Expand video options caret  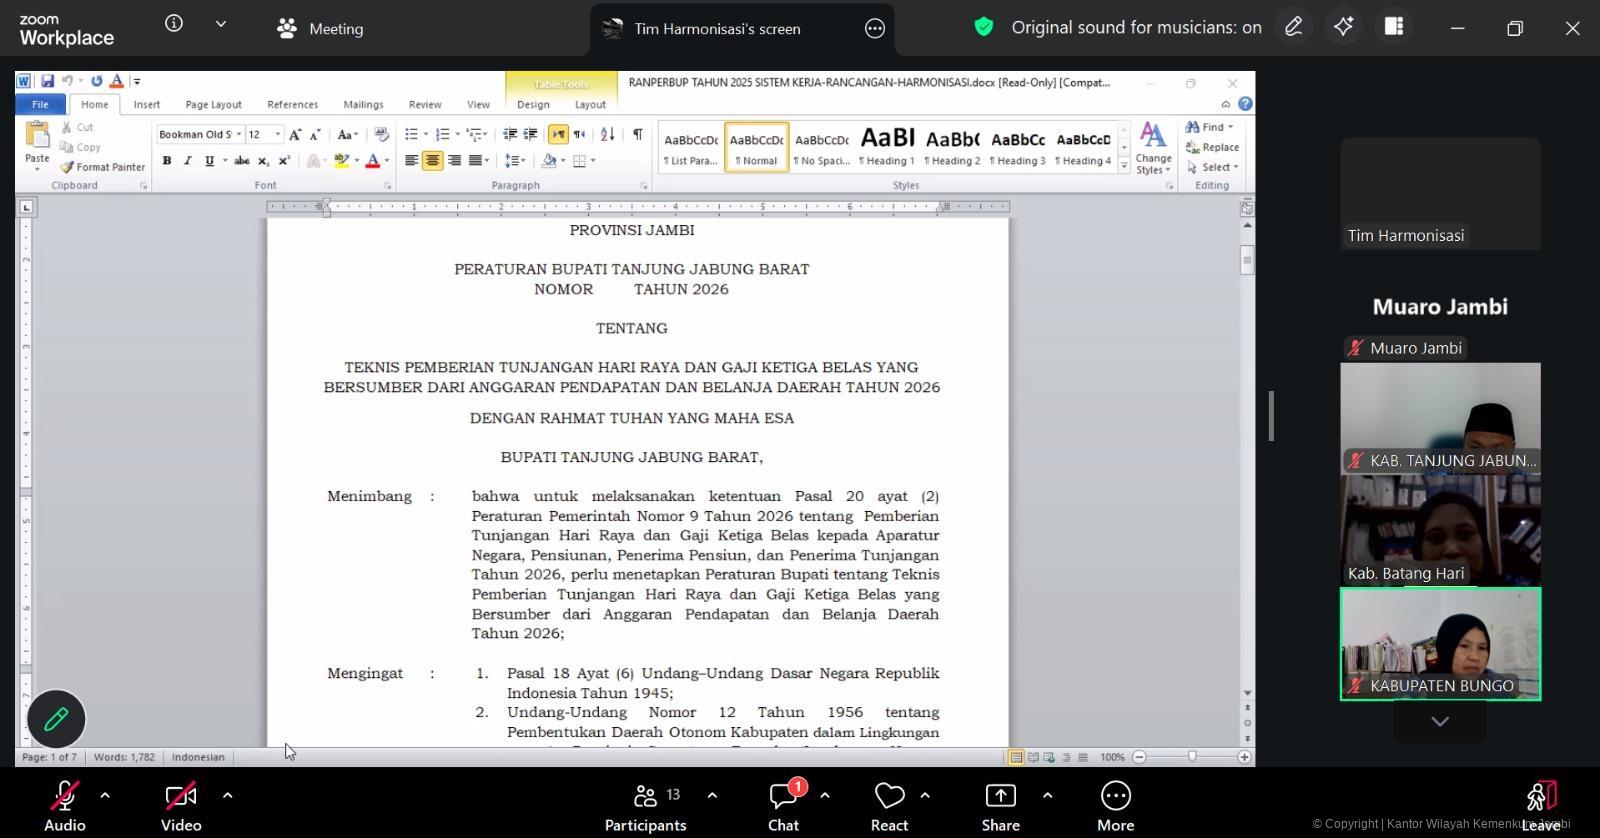[228, 796]
